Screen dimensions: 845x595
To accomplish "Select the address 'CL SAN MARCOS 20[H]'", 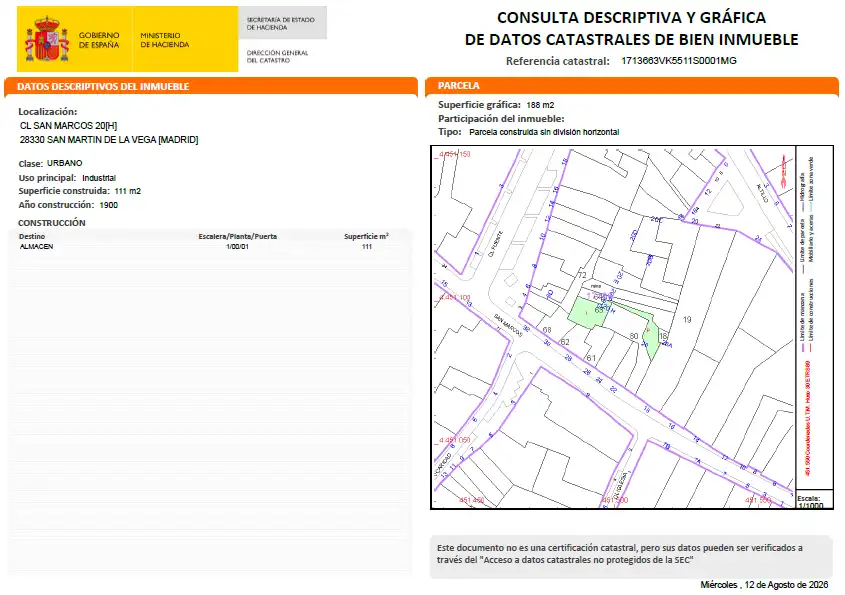I will pos(68,126).
